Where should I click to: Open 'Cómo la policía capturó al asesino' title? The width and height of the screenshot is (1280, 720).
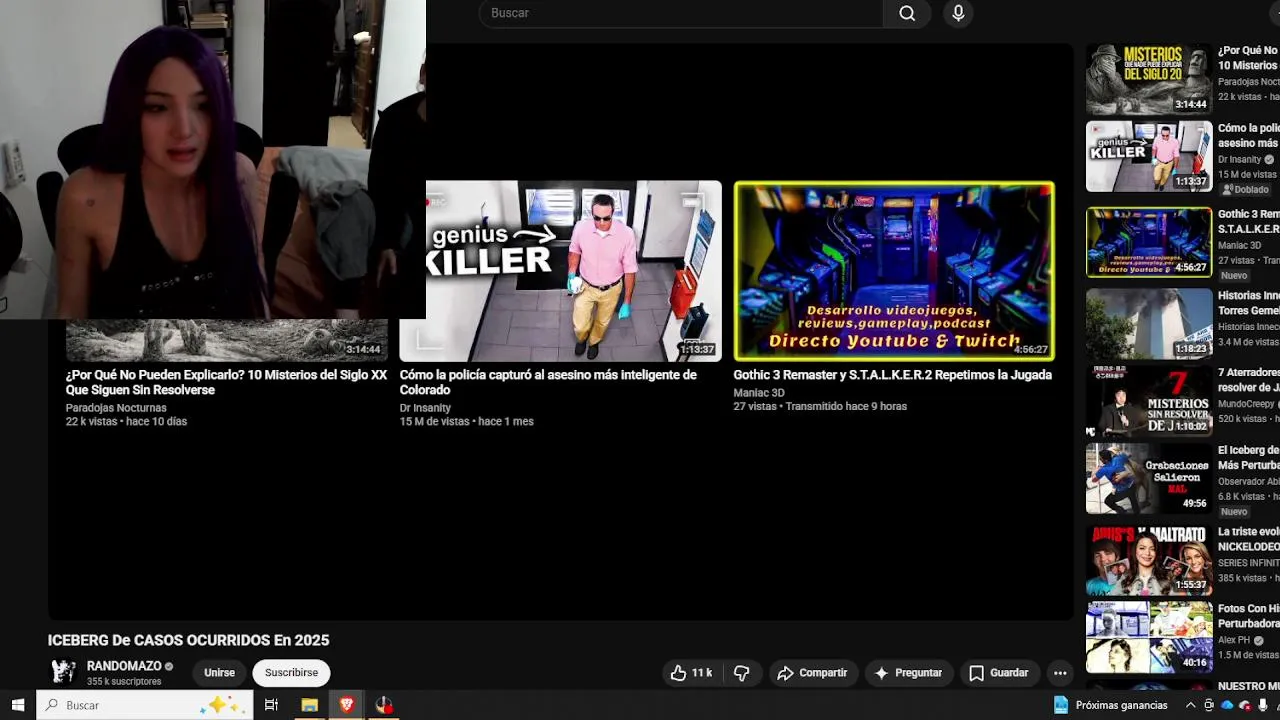[x=548, y=382]
